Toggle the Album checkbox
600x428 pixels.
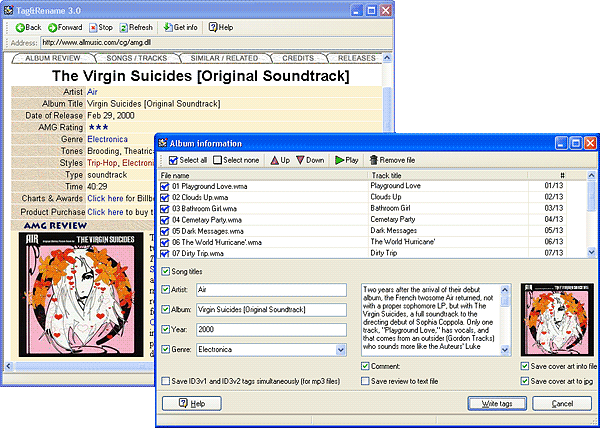click(x=165, y=309)
